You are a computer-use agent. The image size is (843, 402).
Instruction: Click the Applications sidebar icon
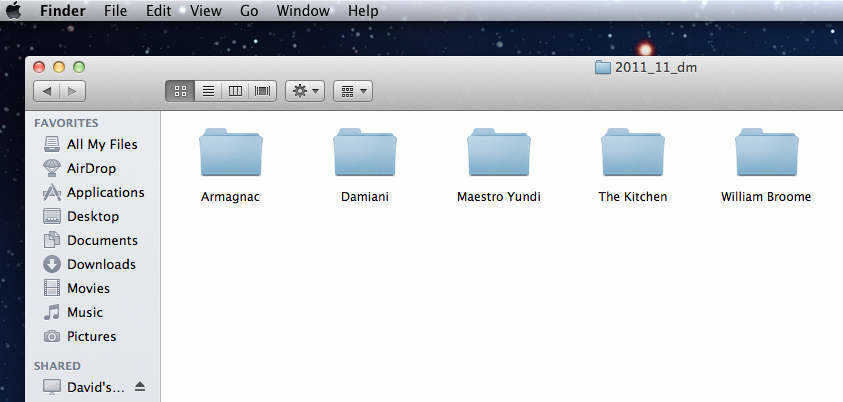click(52, 192)
